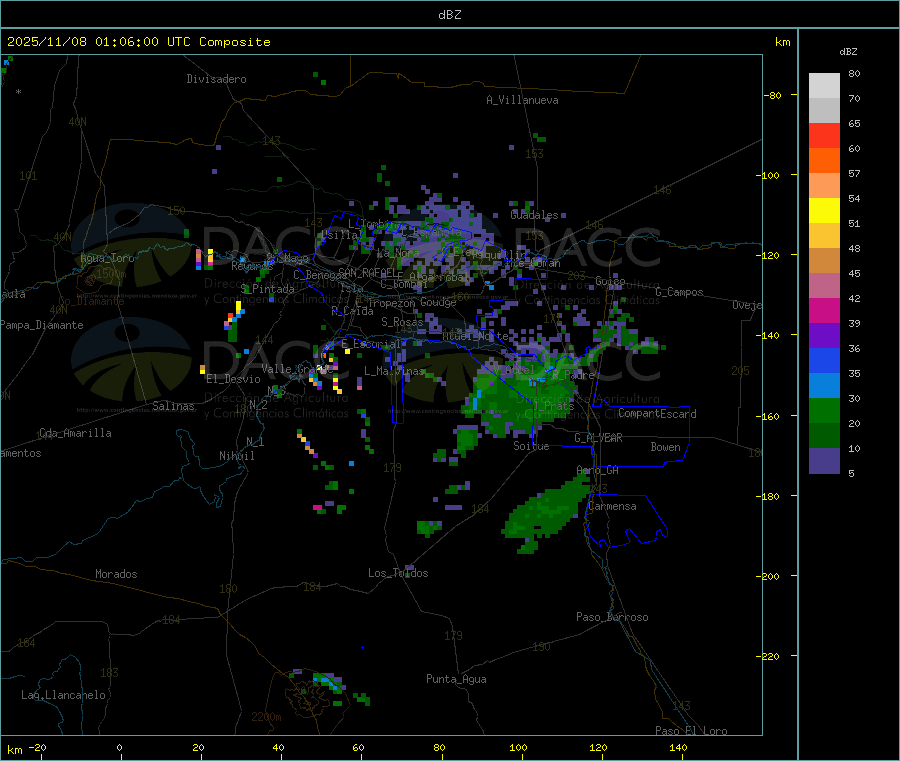Click the 140 km tick on bottom axis
Screen dimensions: 900x761
(x=678, y=748)
